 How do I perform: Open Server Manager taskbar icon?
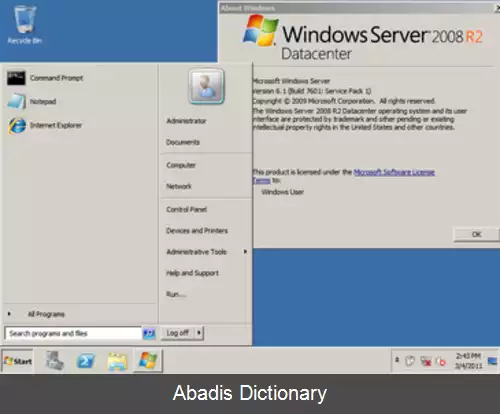tap(55, 361)
